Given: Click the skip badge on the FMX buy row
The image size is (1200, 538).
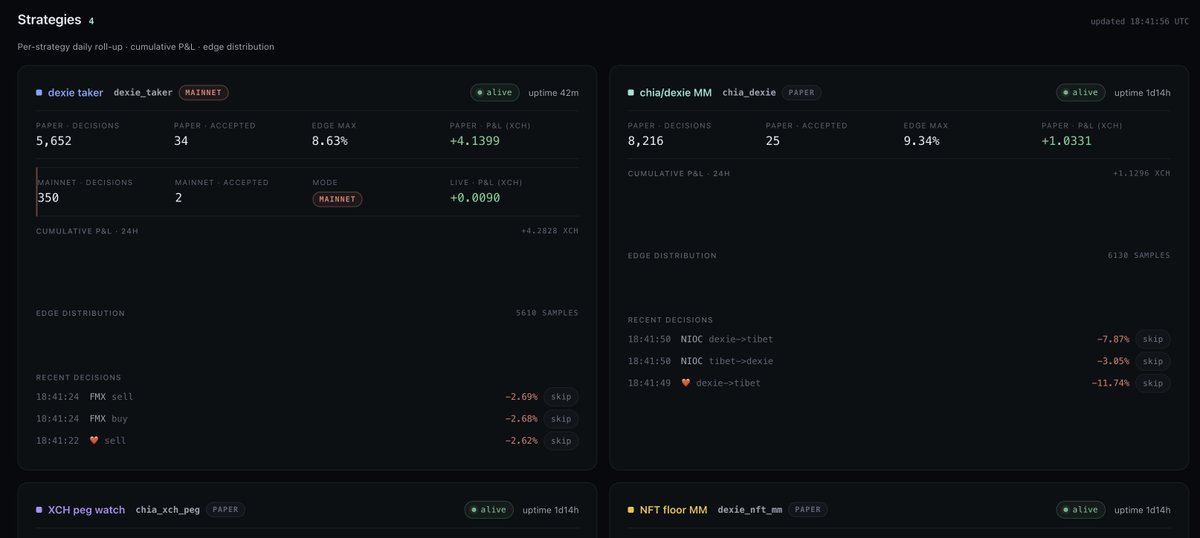Looking at the screenshot, I should tap(561, 419).
